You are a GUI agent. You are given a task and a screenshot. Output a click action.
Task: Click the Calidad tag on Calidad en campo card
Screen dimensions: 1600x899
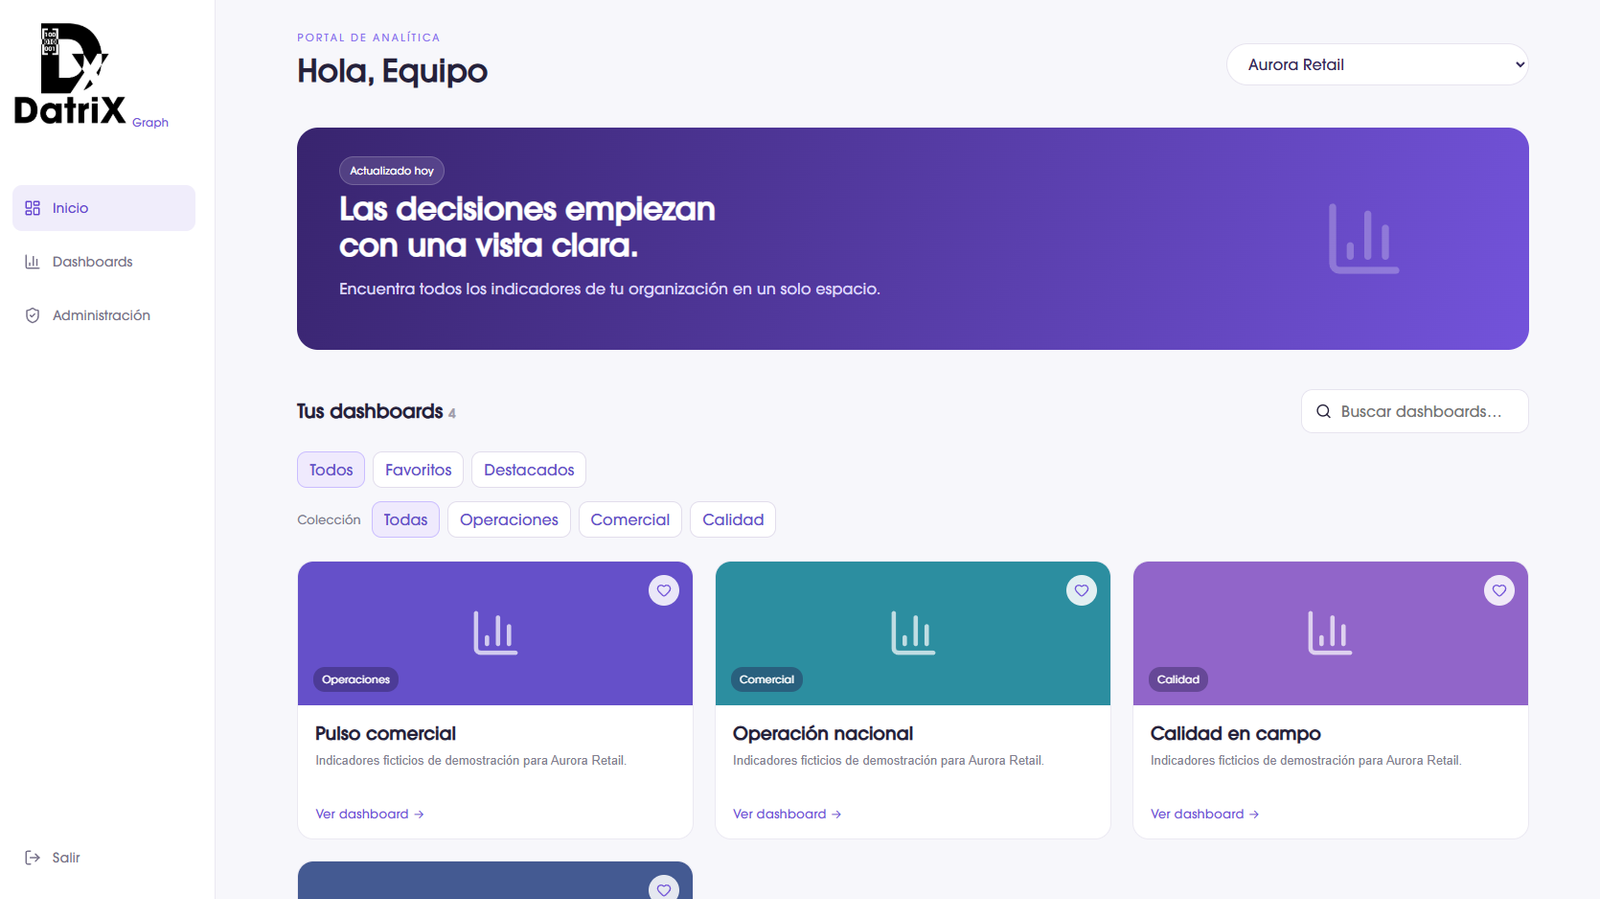[1178, 679]
